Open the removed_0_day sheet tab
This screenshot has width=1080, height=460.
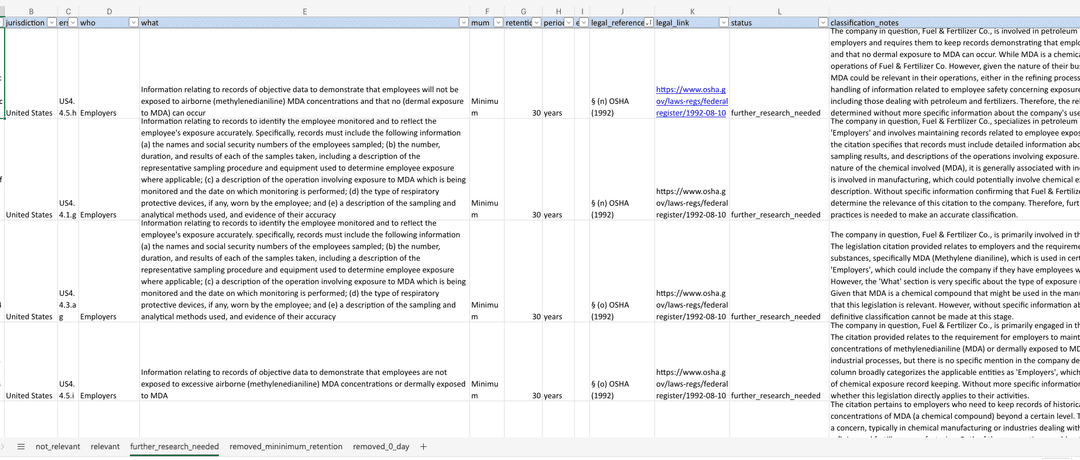pos(382,446)
